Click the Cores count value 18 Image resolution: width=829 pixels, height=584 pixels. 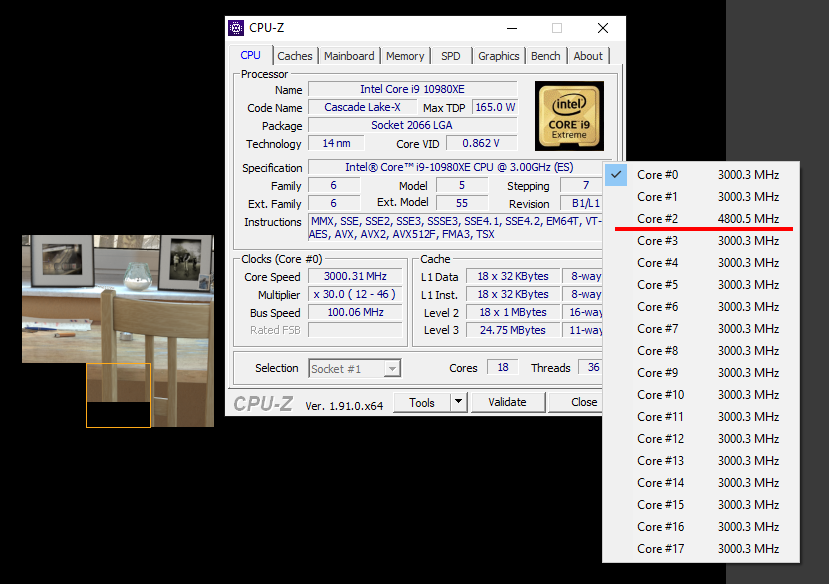click(503, 367)
